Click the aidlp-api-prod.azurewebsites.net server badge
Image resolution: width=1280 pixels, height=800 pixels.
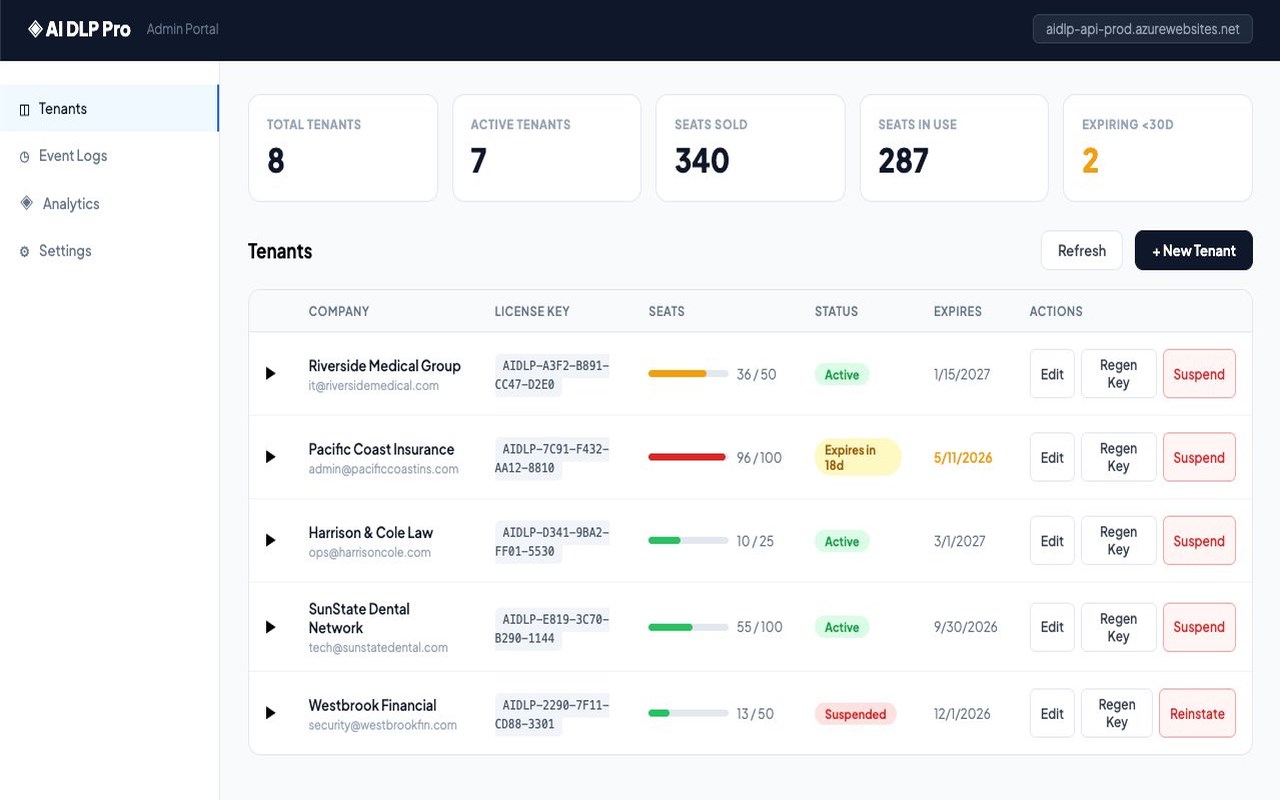(1142, 29)
